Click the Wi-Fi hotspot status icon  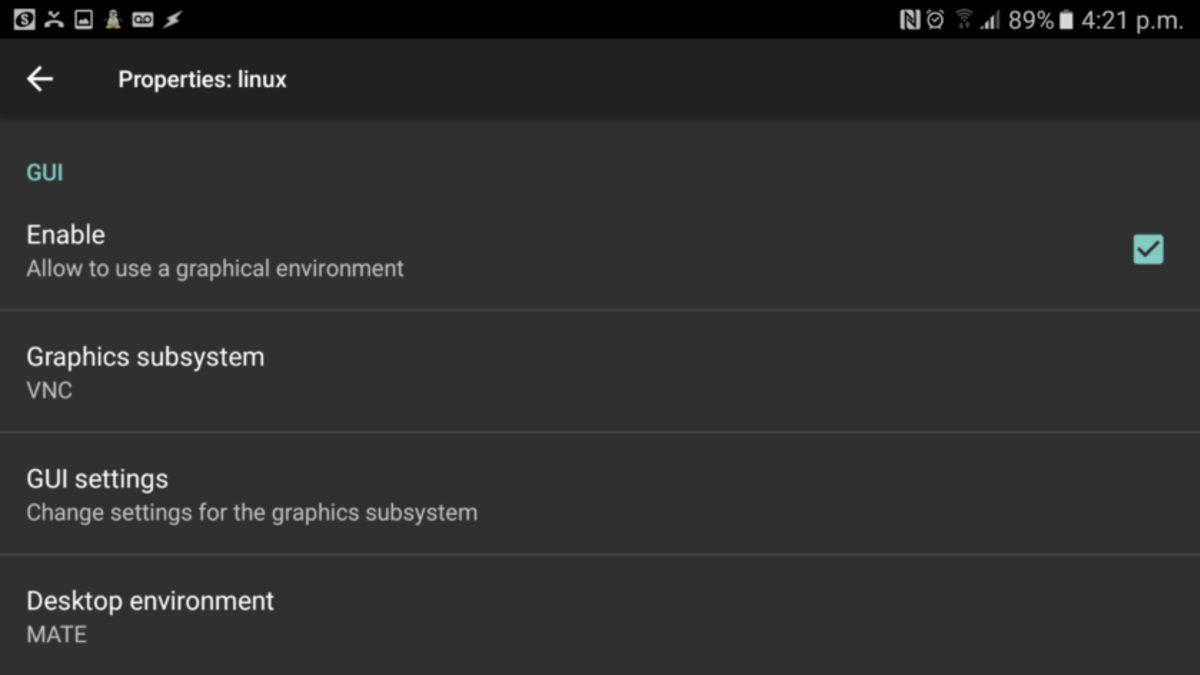[x=964, y=17]
